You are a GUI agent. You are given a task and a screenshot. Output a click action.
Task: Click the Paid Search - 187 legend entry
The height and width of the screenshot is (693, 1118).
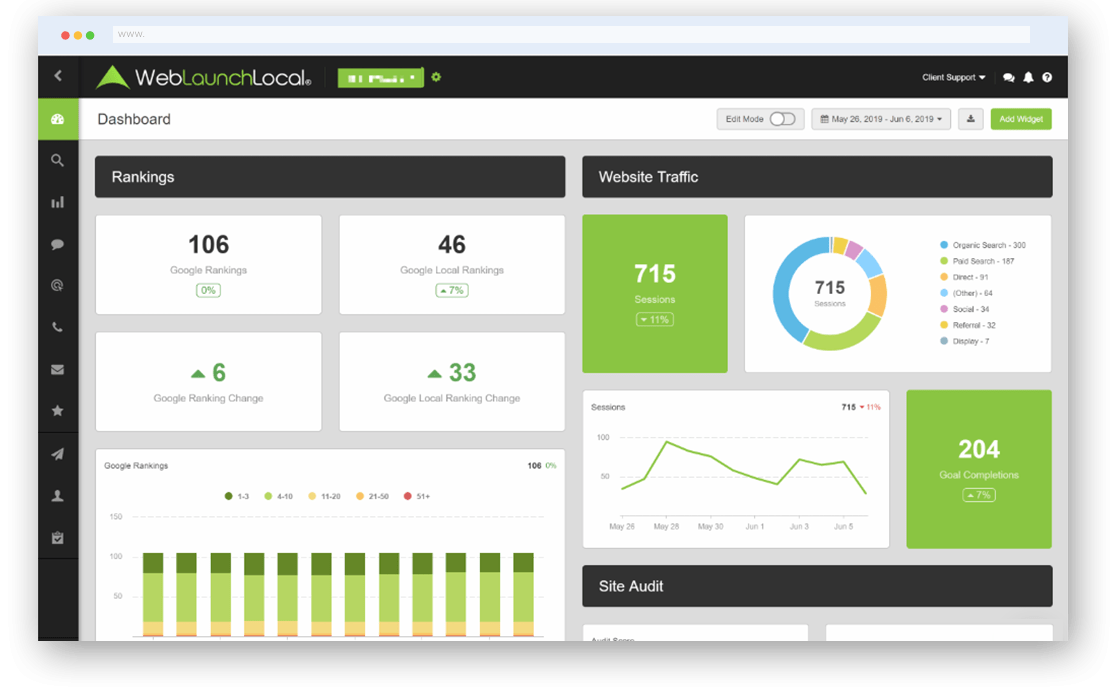pyautogui.click(x=977, y=261)
